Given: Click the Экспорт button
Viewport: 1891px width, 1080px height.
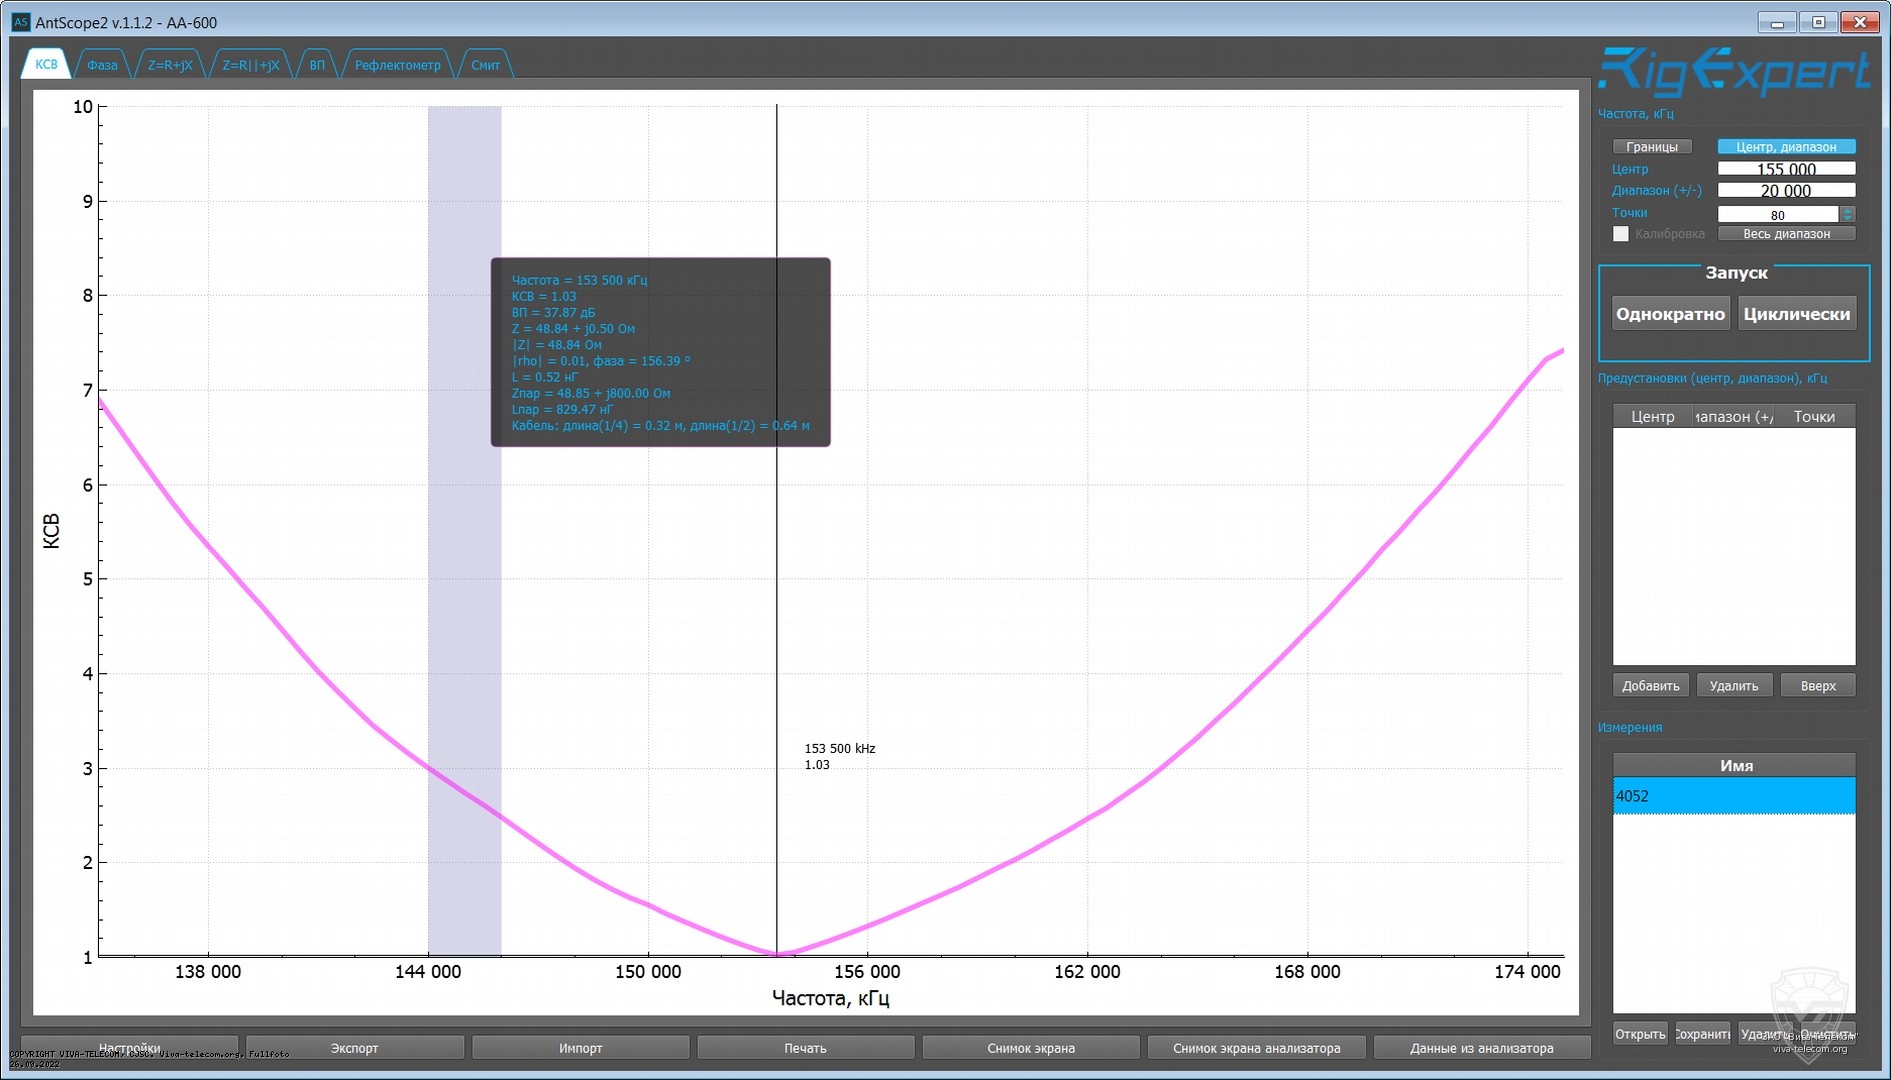Looking at the screenshot, I should coord(355,1048).
